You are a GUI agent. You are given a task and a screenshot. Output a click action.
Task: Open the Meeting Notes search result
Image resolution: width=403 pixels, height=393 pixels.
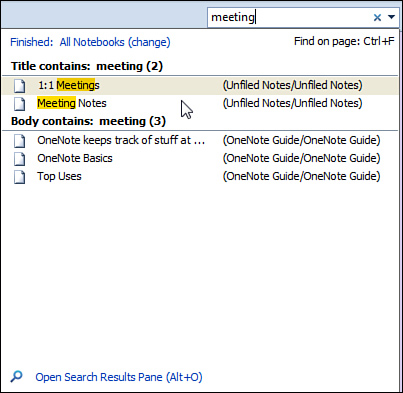click(200, 104)
